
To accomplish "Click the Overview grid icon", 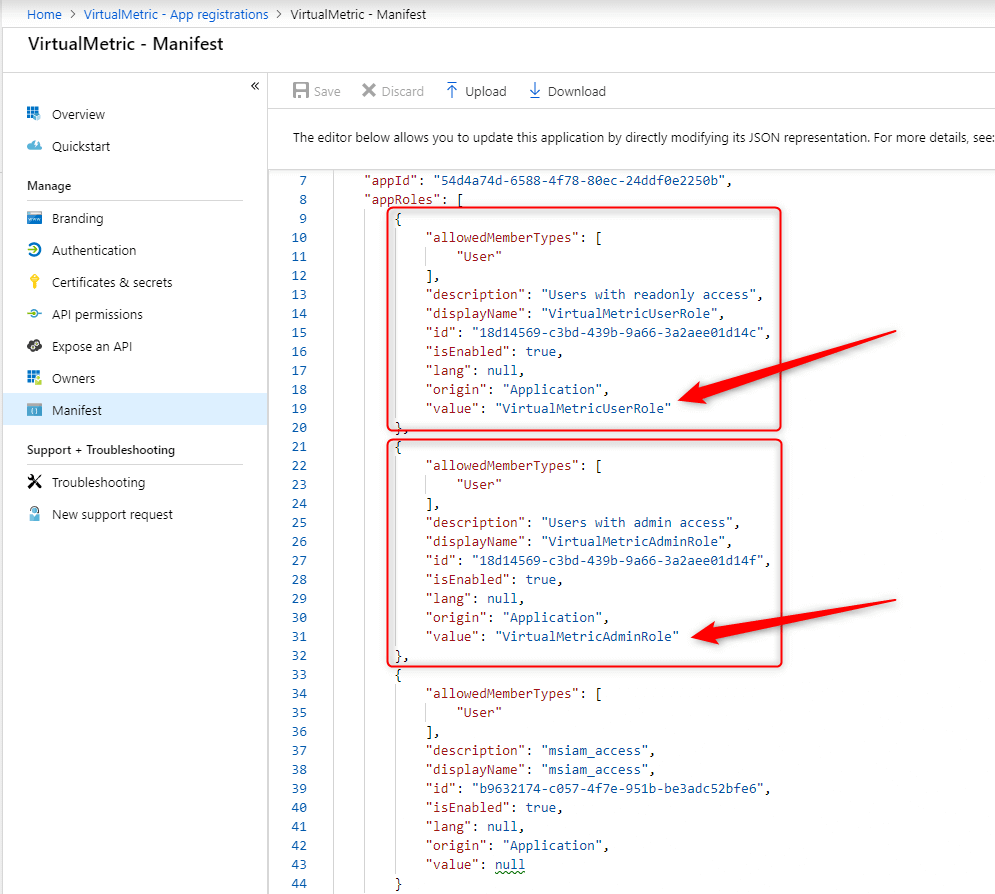I will coord(34,114).
